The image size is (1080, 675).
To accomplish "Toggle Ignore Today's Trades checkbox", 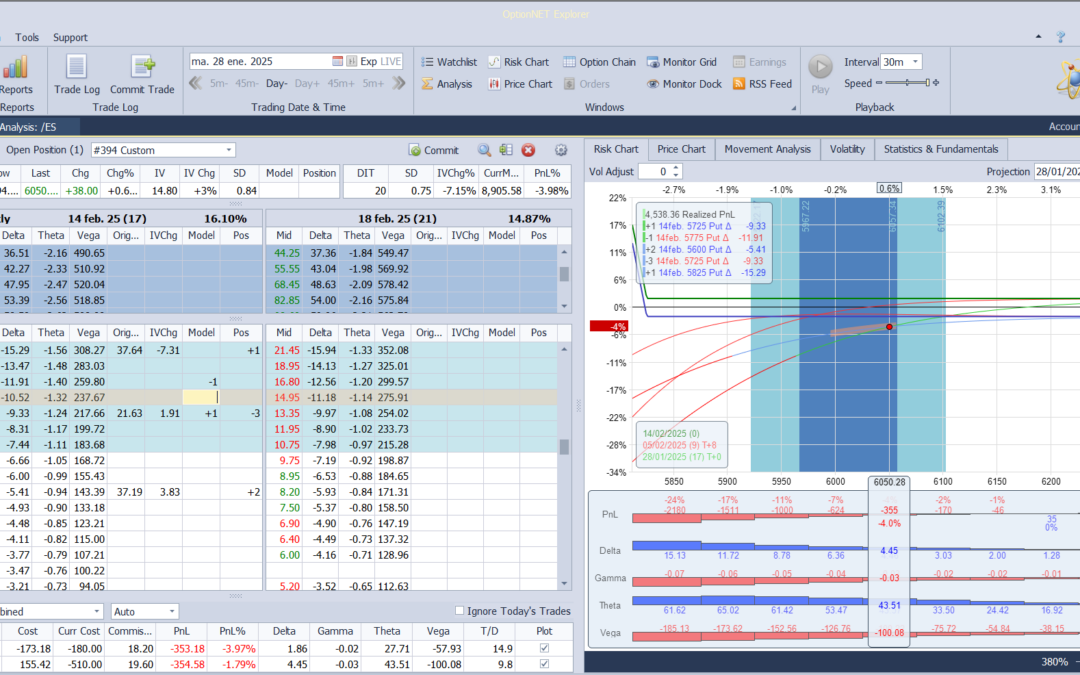I will coord(459,611).
